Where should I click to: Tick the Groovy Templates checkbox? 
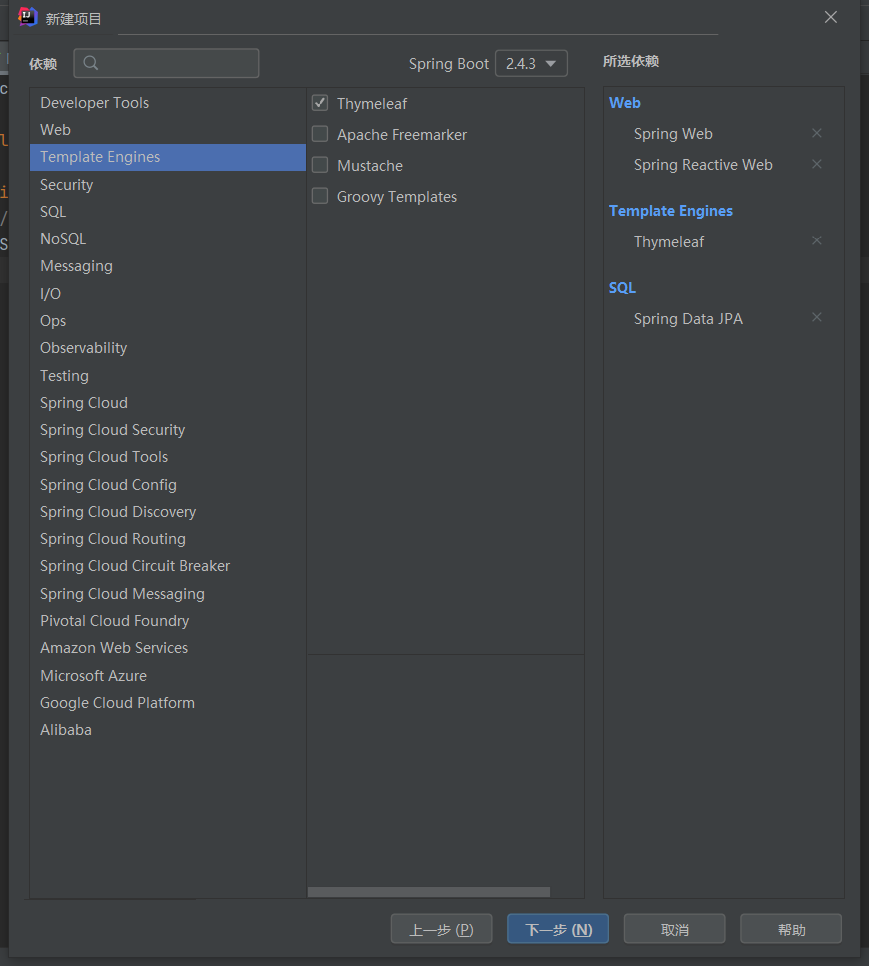click(320, 196)
